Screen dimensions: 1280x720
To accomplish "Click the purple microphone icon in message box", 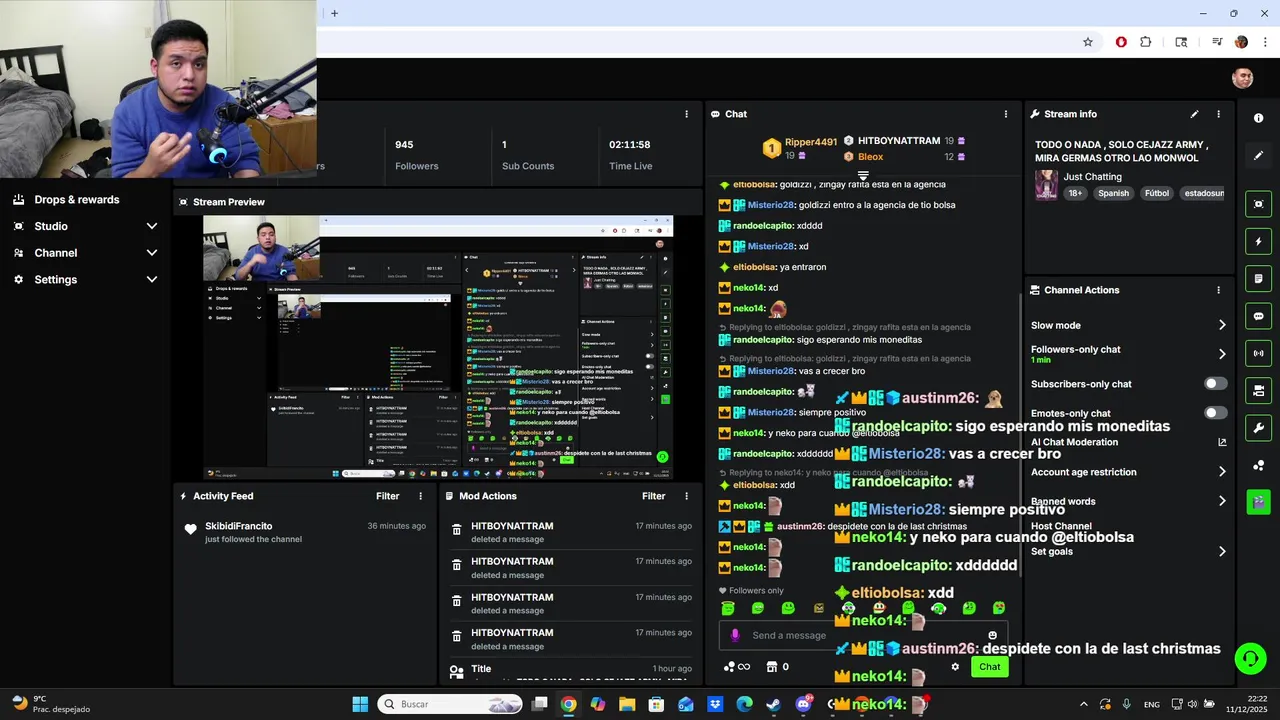I will (x=735, y=635).
